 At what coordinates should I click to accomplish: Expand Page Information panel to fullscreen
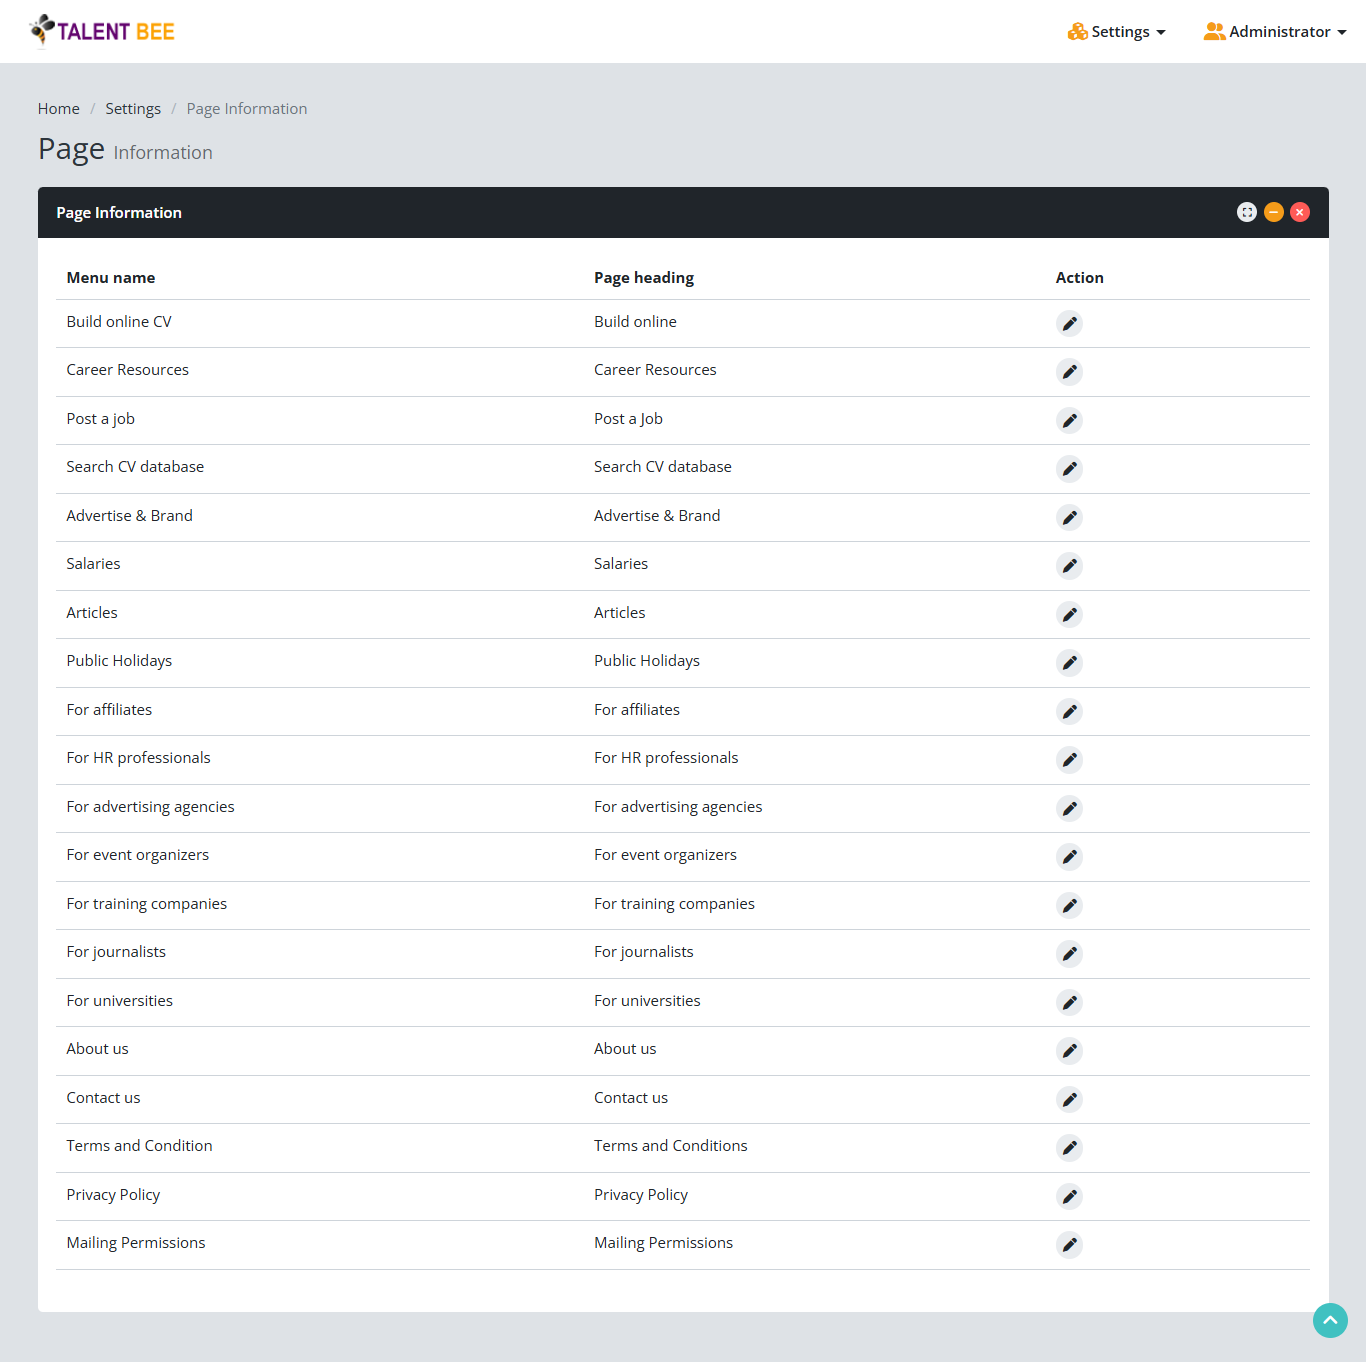point(1246,212)
